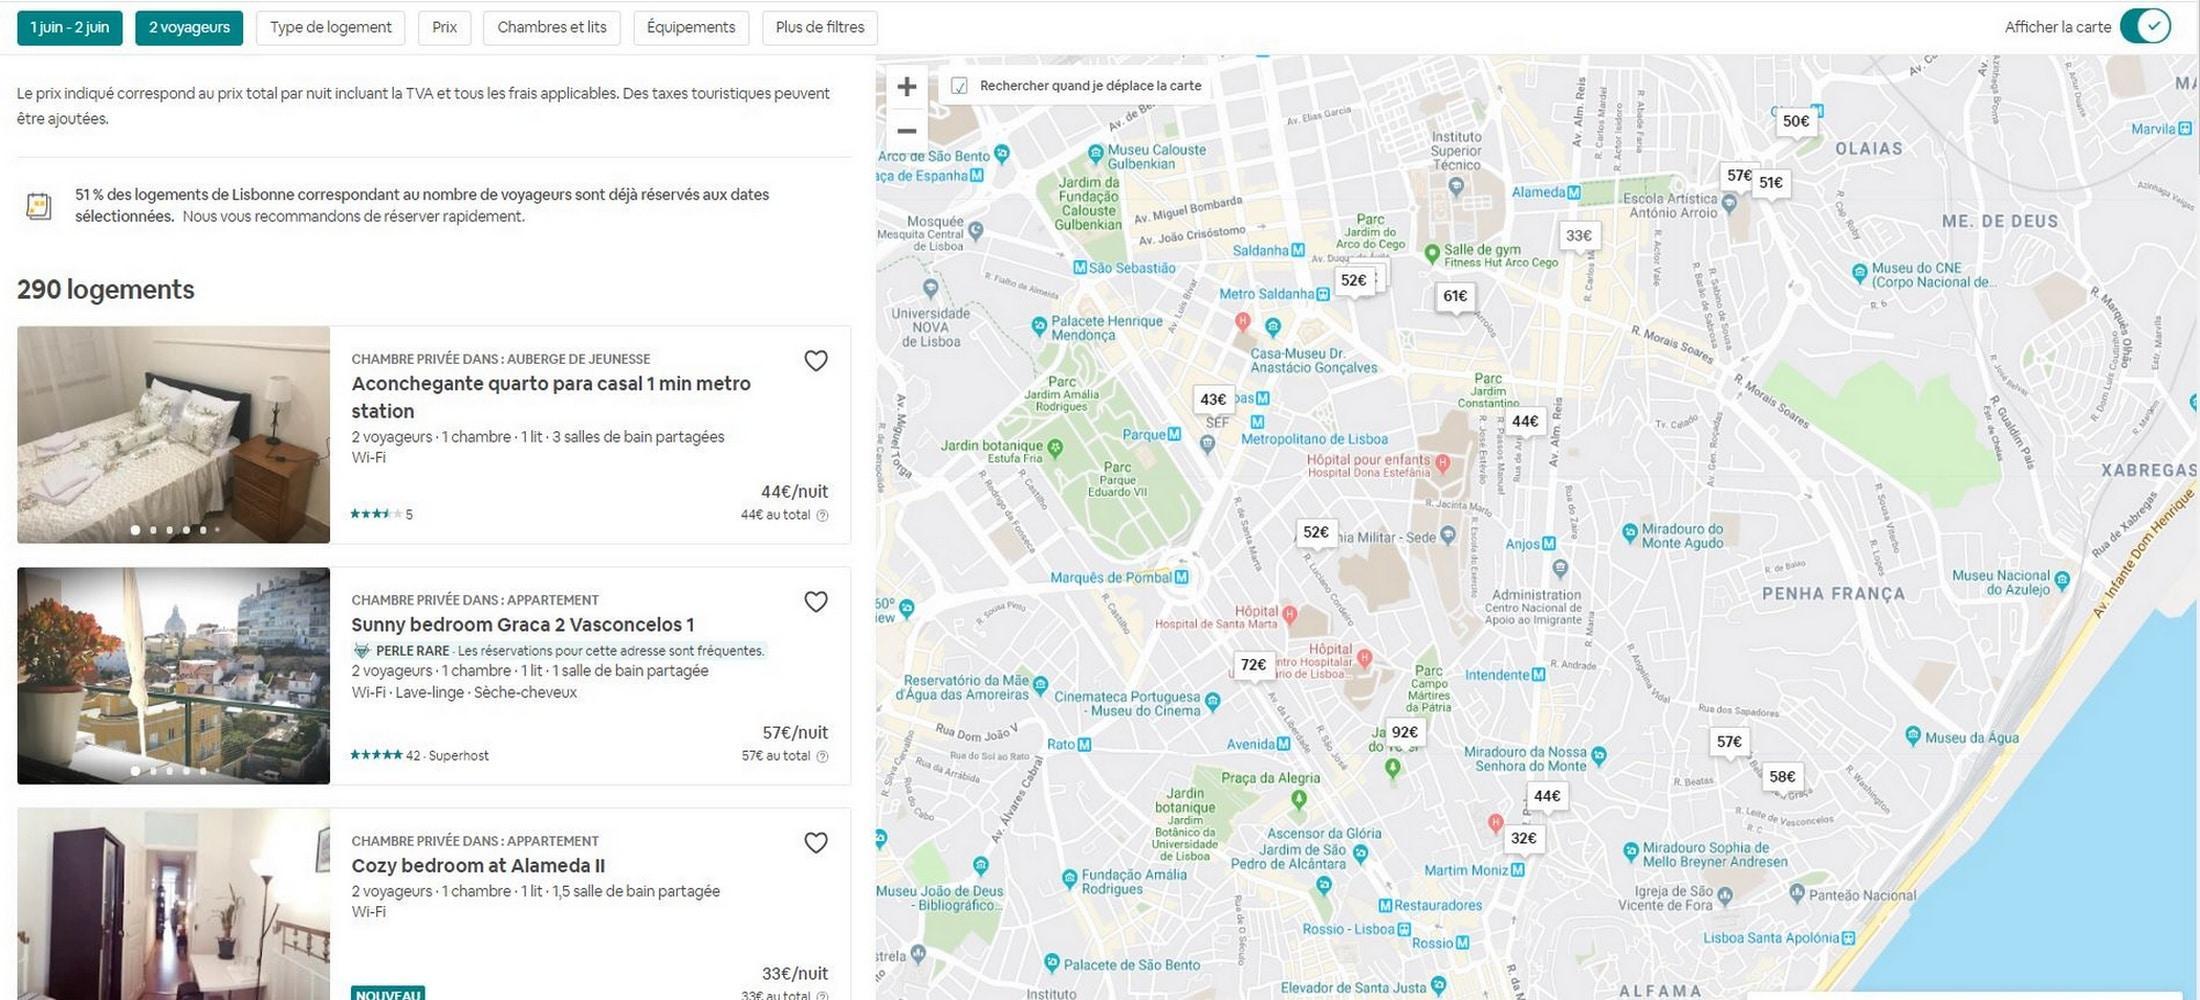The image size is (2200, 1000).
Task: Open the Prix filter
Action: [444, 28]
